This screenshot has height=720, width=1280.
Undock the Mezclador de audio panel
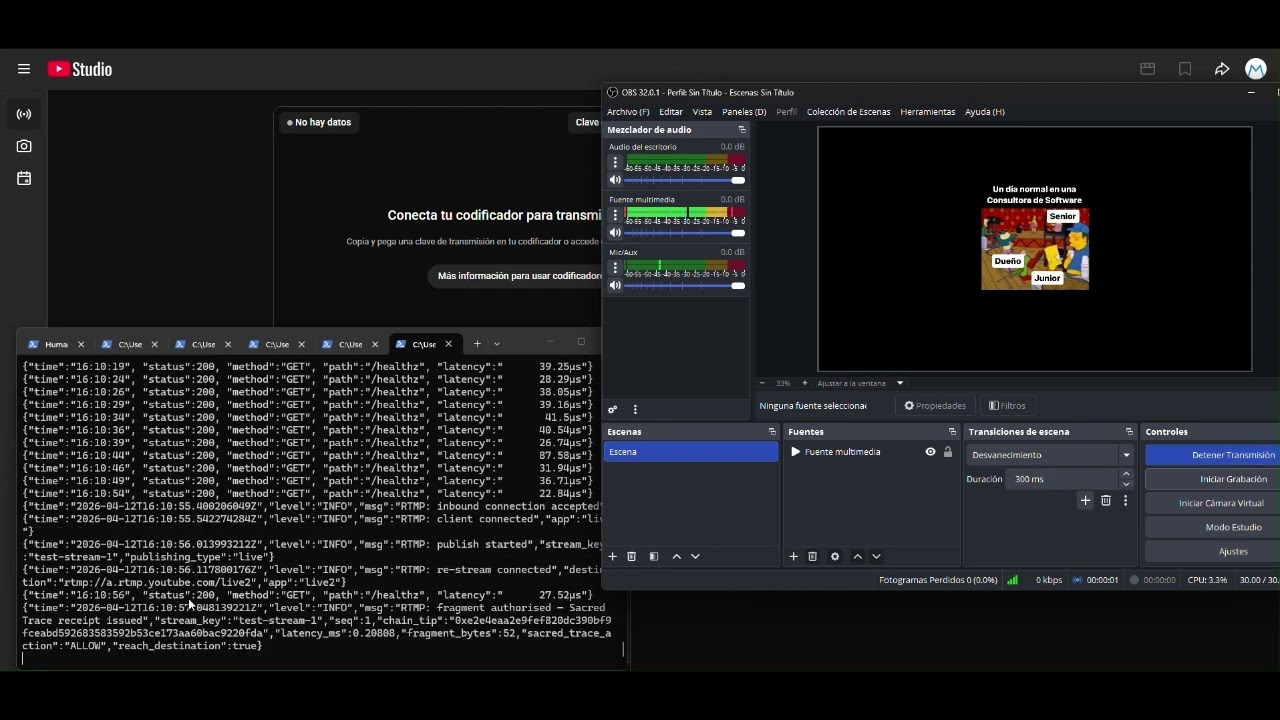[742, 130]
